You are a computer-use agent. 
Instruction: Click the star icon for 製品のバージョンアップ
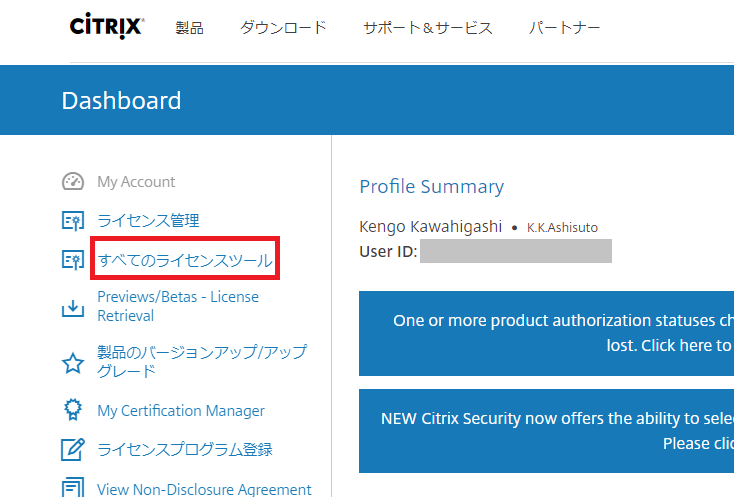coord(73,362)
